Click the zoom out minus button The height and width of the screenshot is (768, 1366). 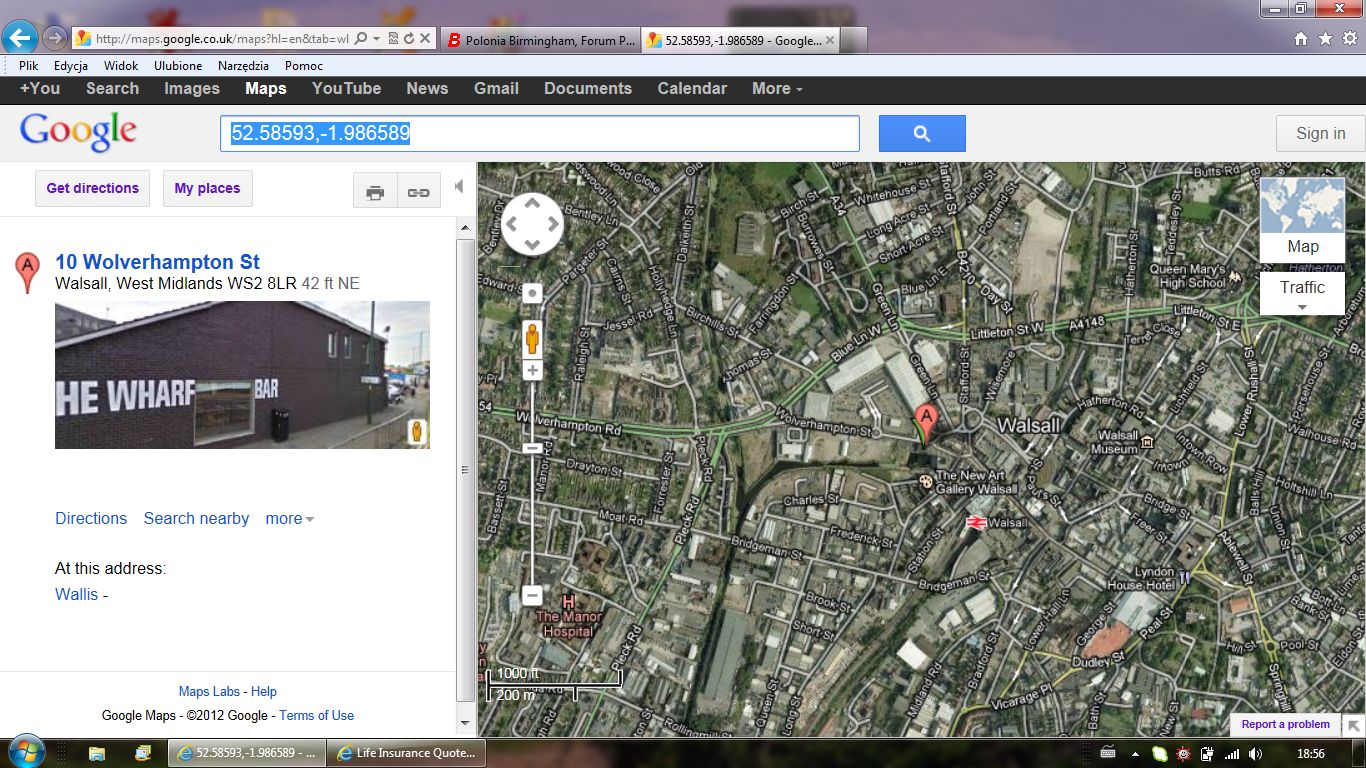click(532, 596)
